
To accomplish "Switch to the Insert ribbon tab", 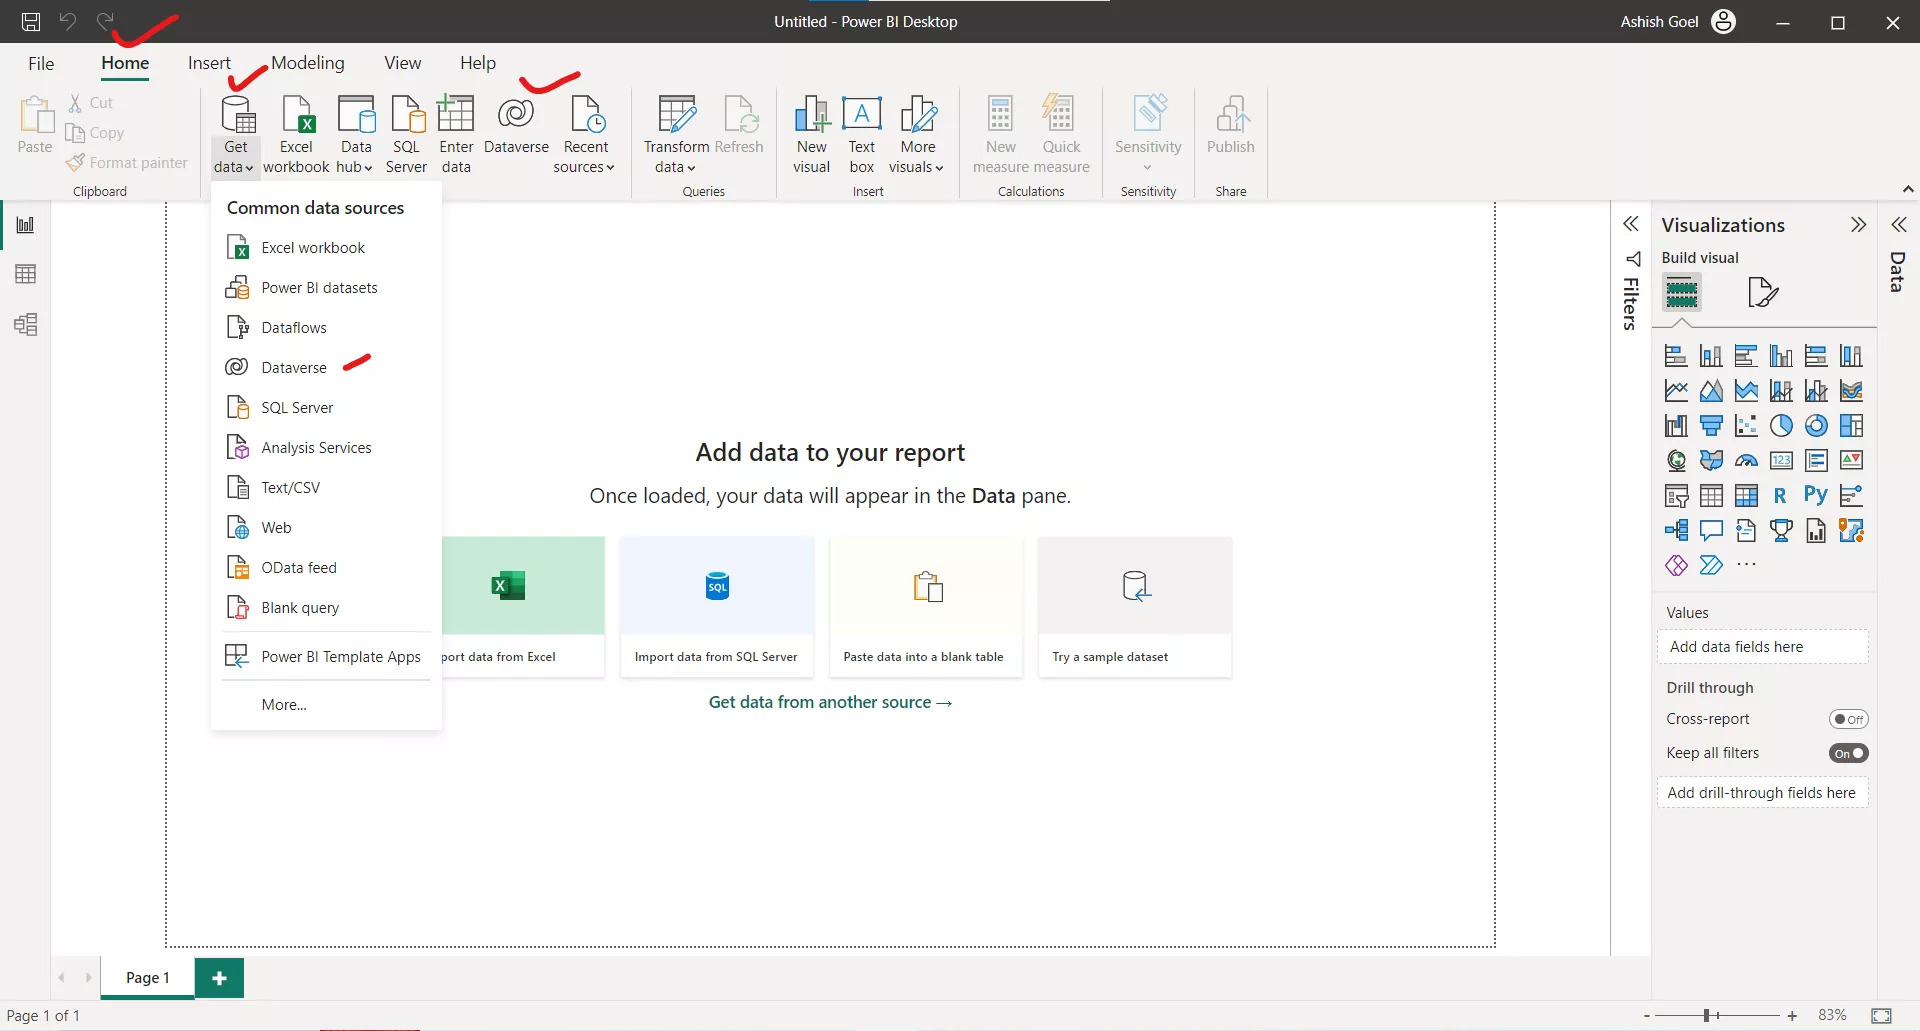I will 208,62.
